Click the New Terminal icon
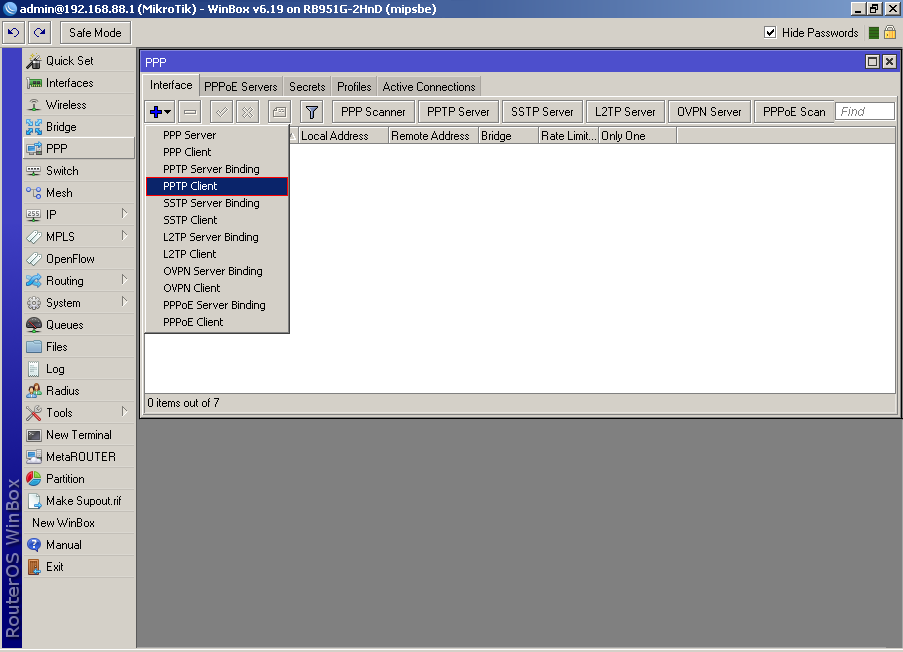Image resolution: width=903 pixels, height=652 pixels. (x=34, y=435)
